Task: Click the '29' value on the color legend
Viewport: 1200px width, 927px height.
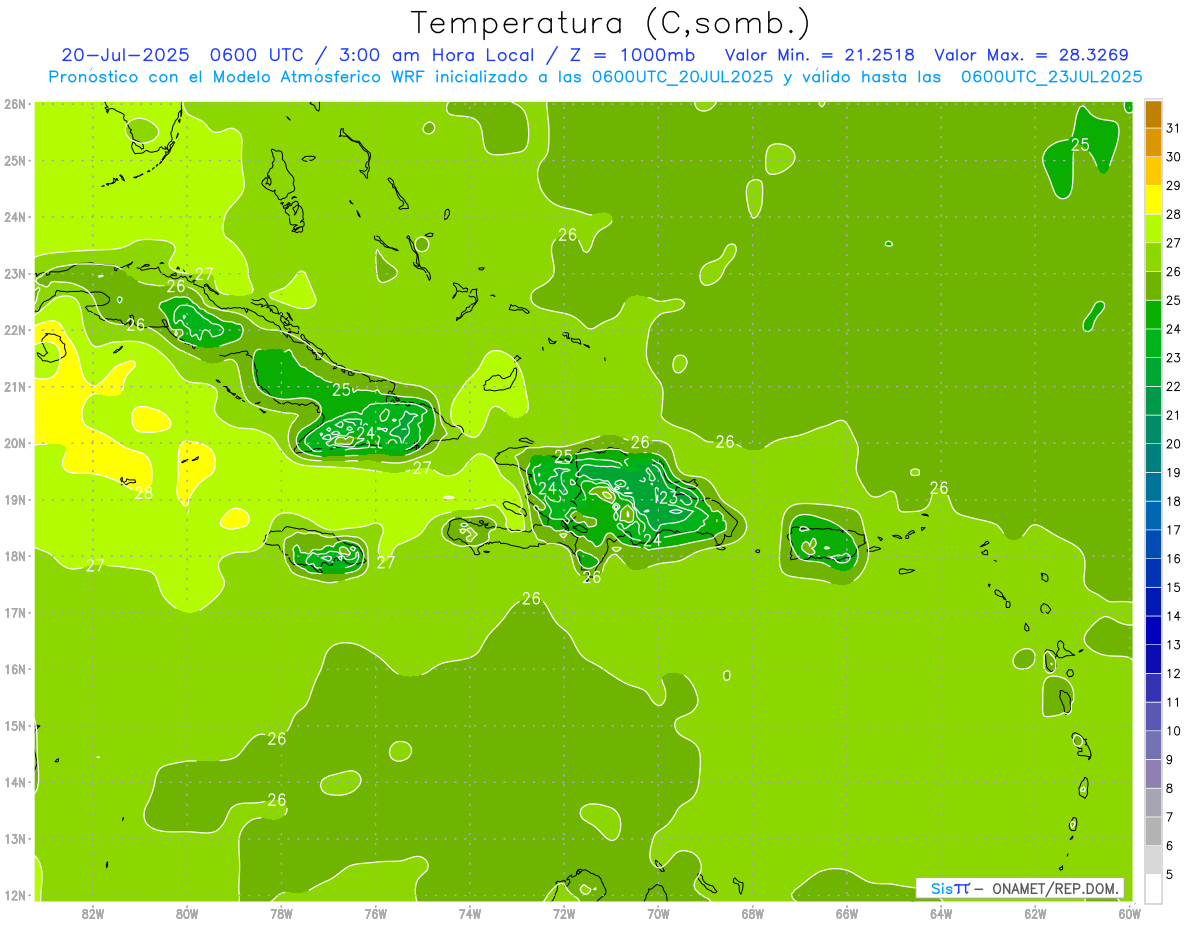Action: [1173, 185]
